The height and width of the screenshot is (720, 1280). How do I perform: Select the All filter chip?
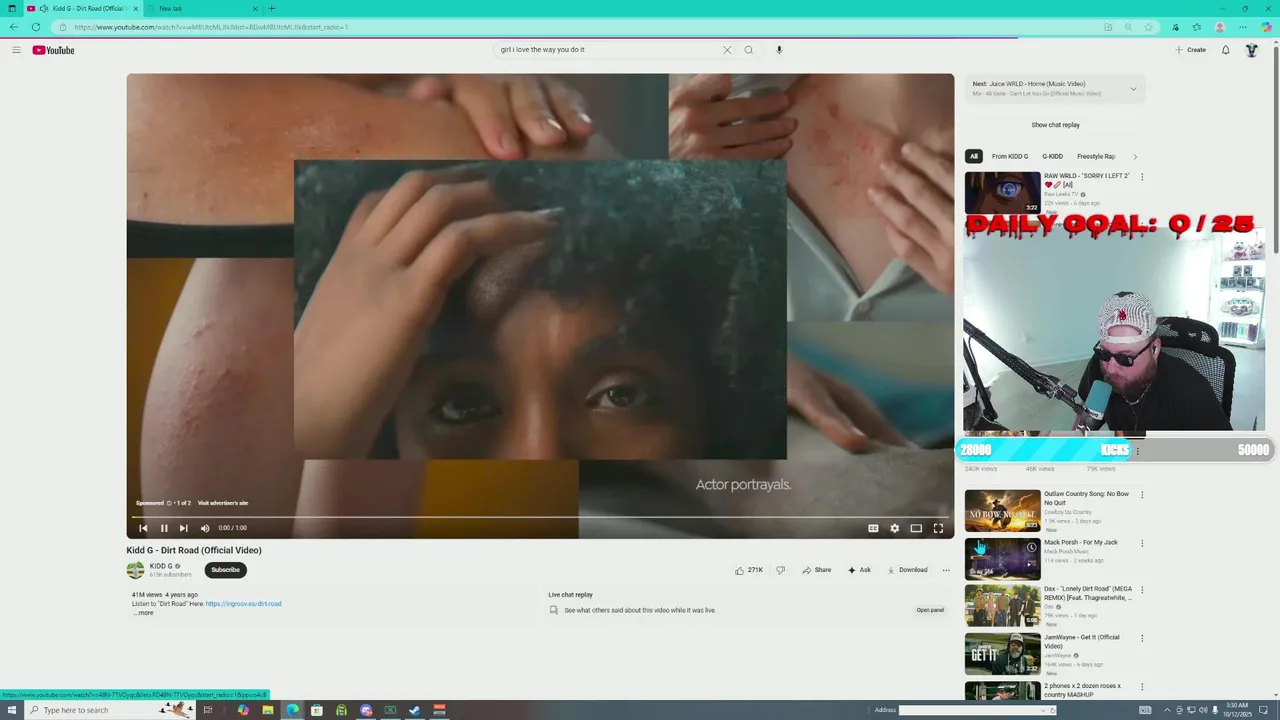pos(973,156)
